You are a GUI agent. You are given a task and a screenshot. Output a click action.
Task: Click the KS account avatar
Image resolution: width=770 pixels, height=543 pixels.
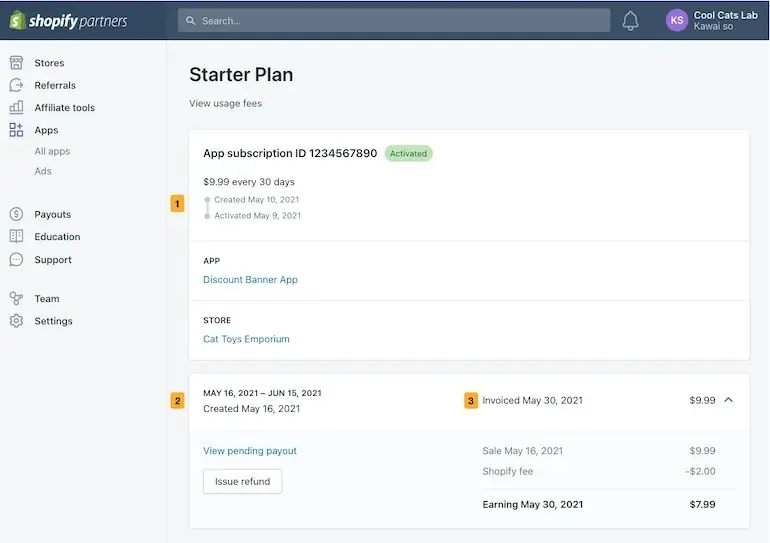pos(677,20)
